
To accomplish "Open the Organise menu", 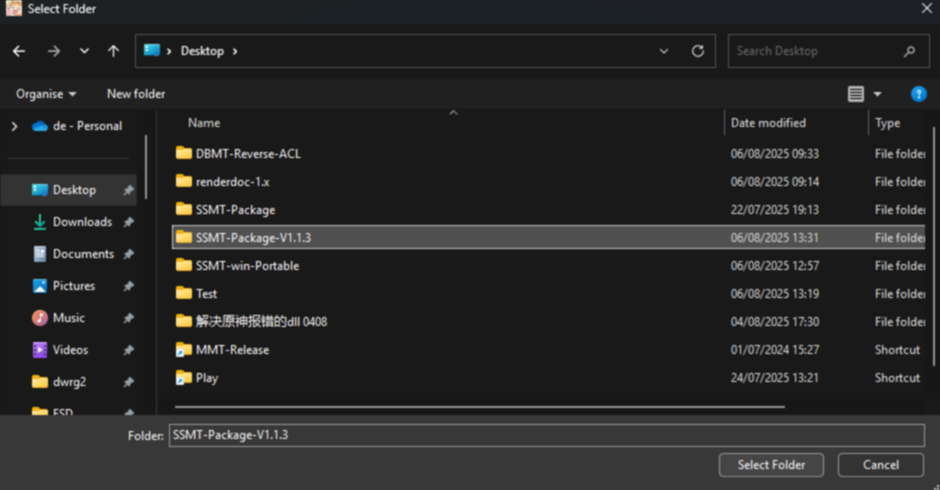I will click(46, 94).
